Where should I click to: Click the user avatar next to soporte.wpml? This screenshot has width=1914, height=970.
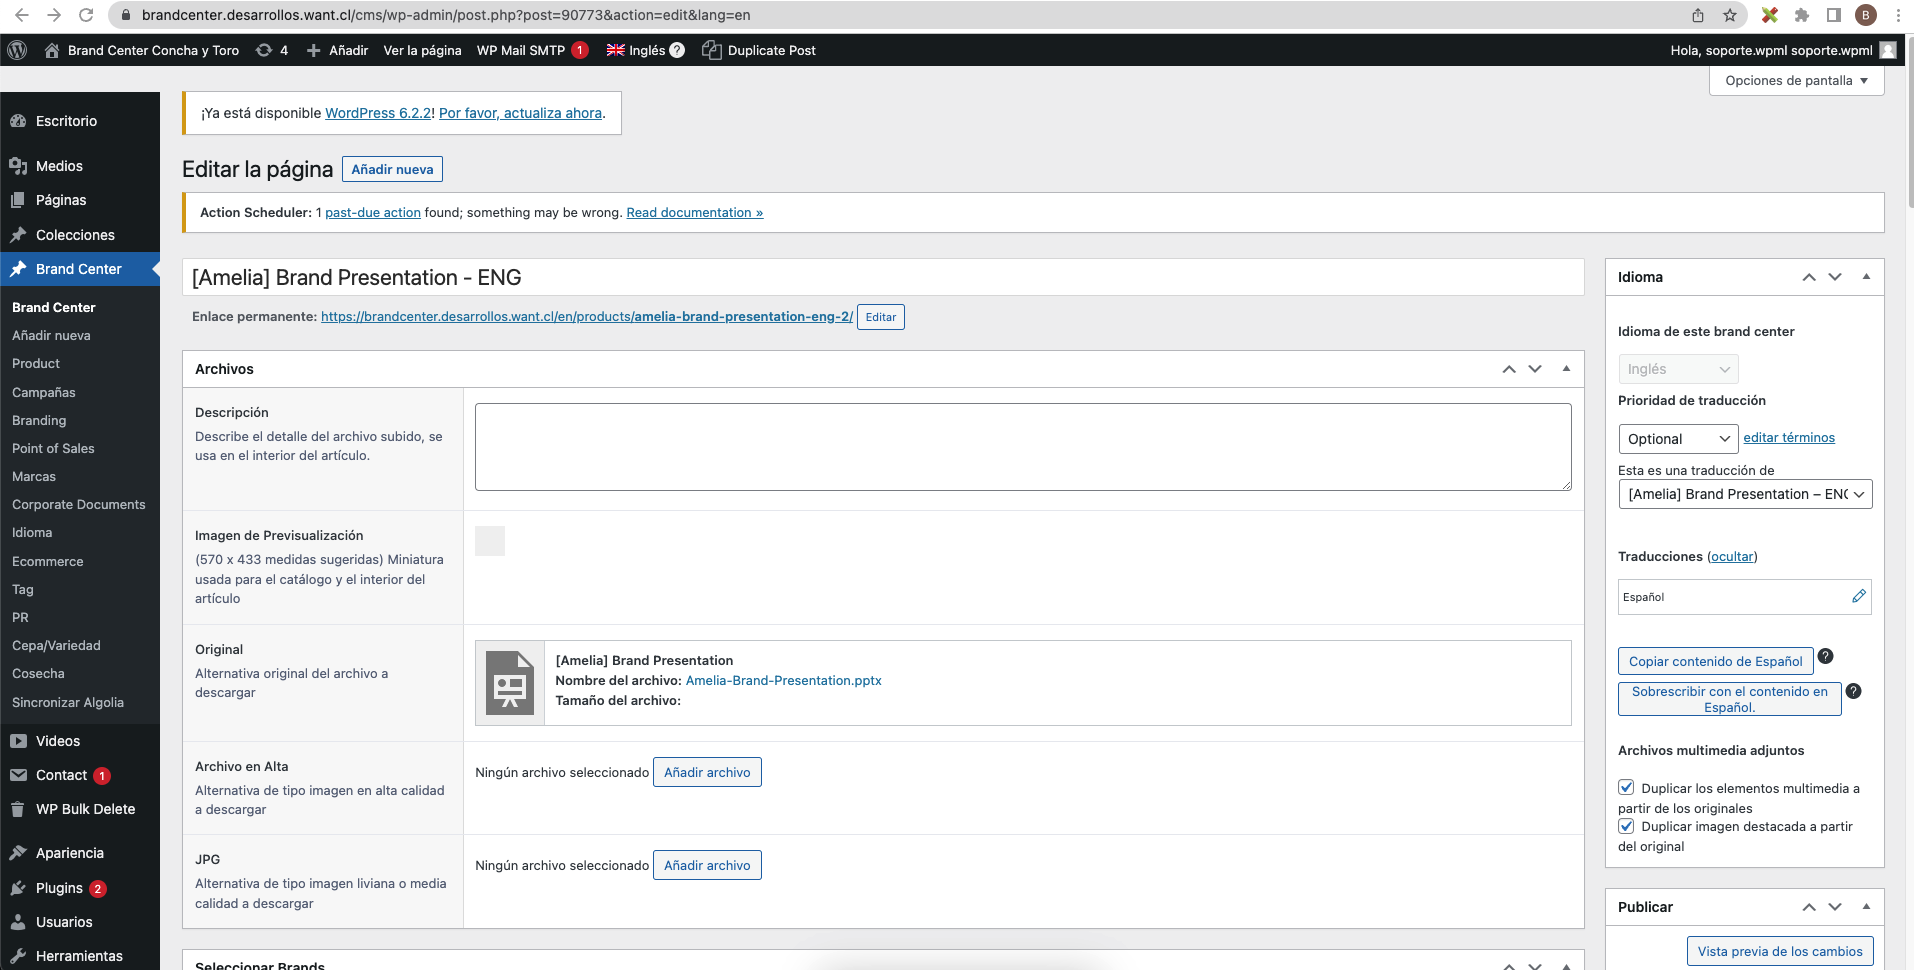pos(1888,50)
